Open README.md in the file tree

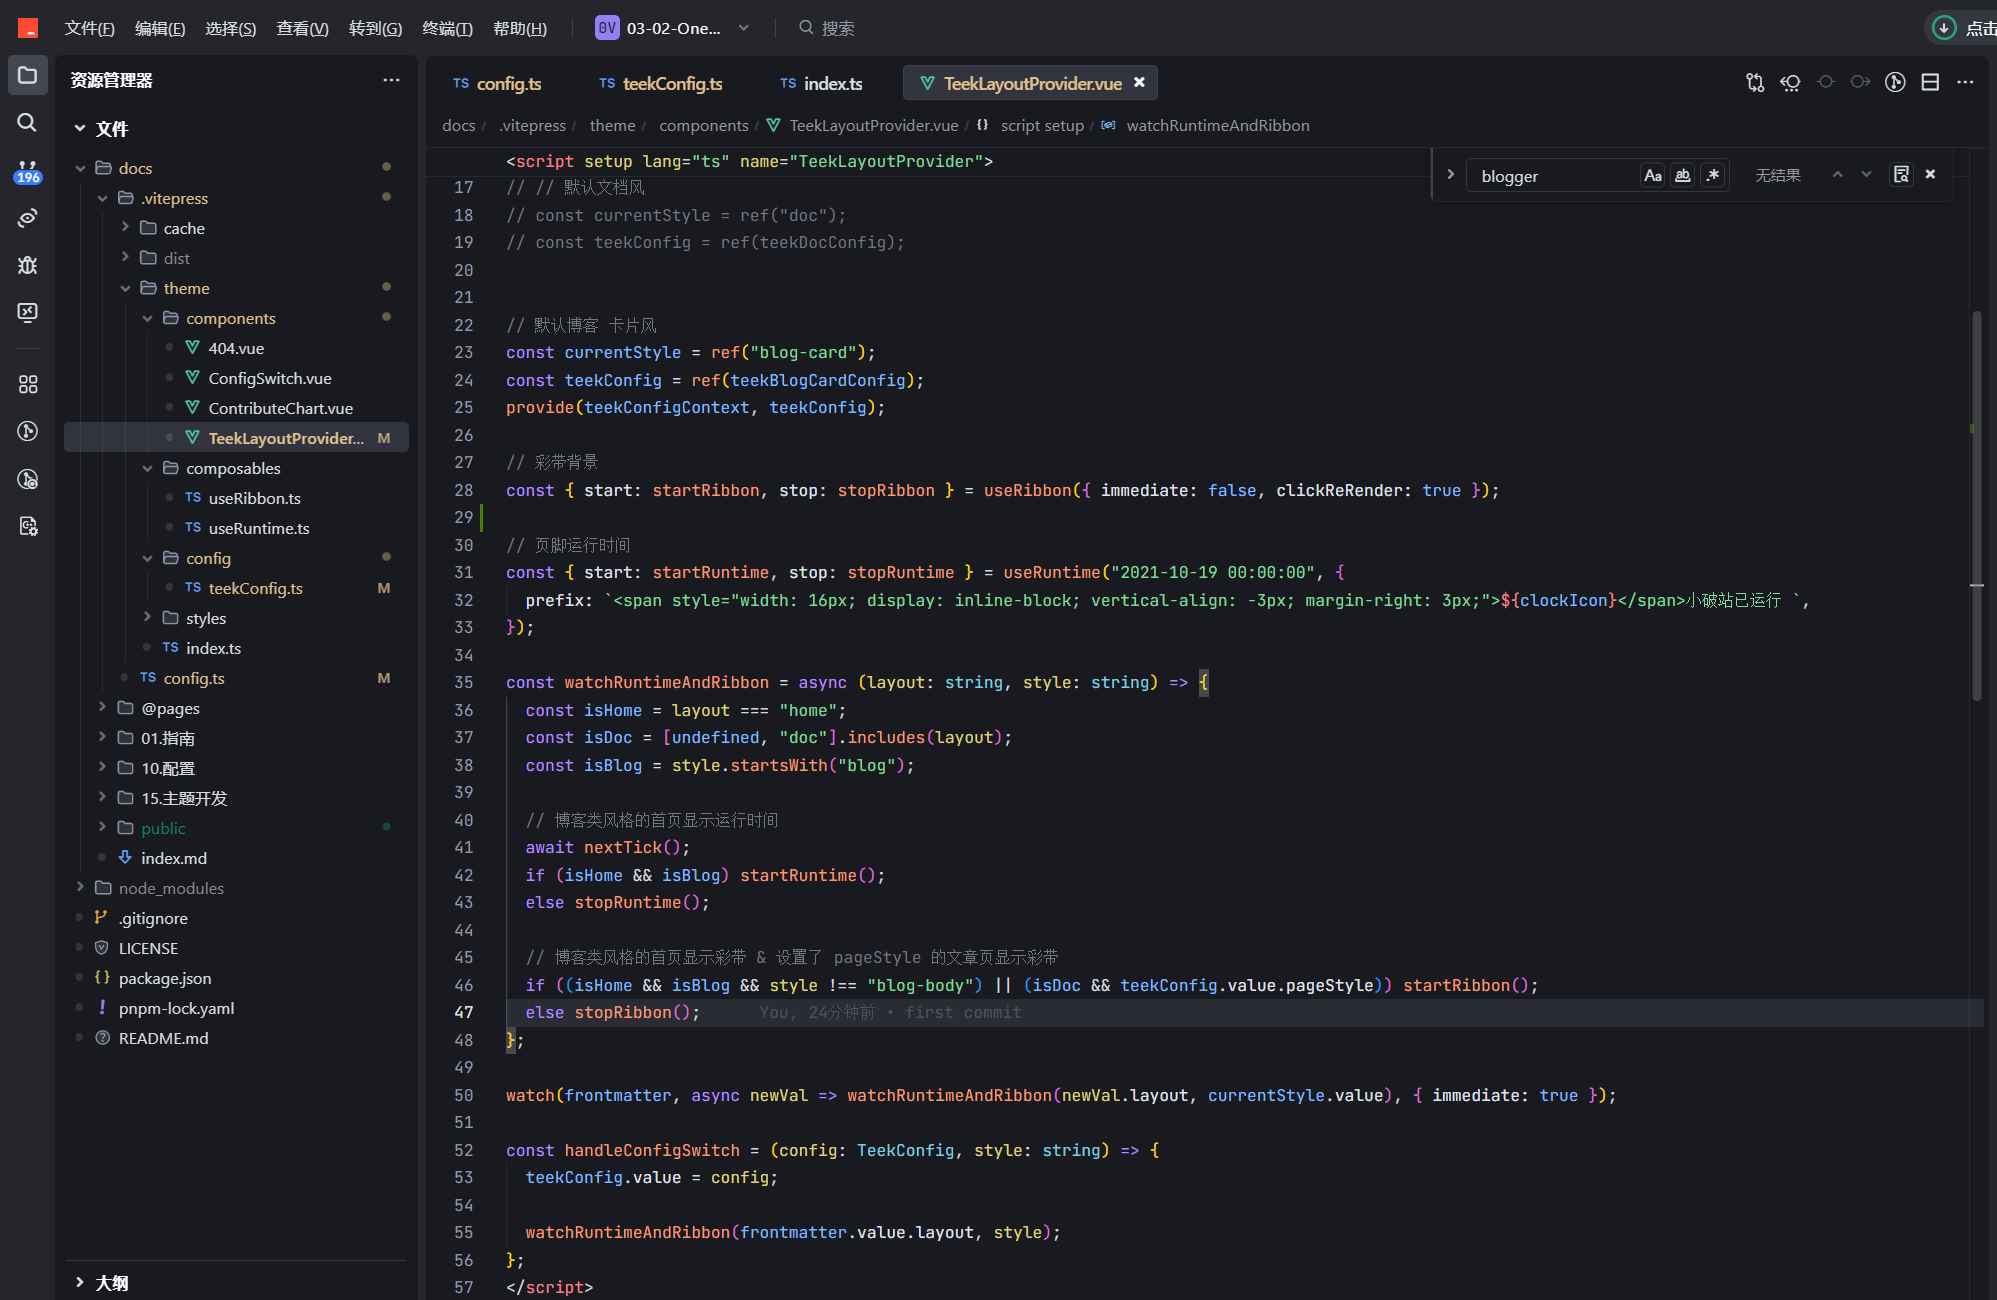pyautogui.click(x=163, y=1038)
